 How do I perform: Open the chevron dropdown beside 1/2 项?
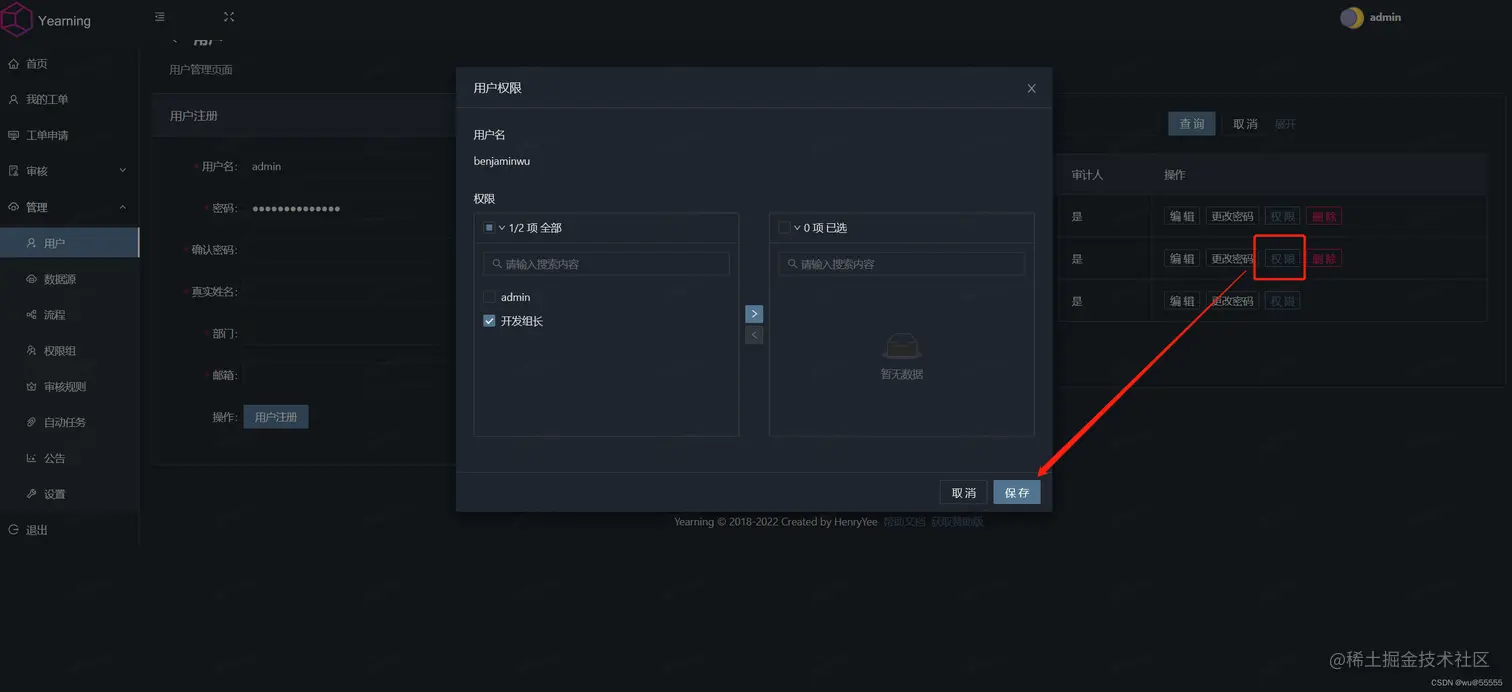point(502,228)
